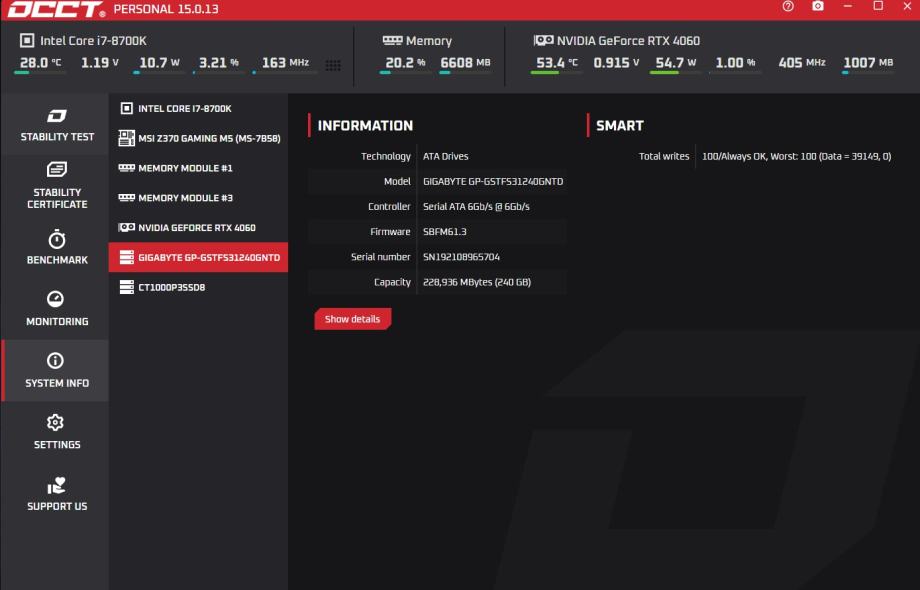The image size is (920, 590).
Task: Click the CPU core grid icon in header
Action: [333, 65]
